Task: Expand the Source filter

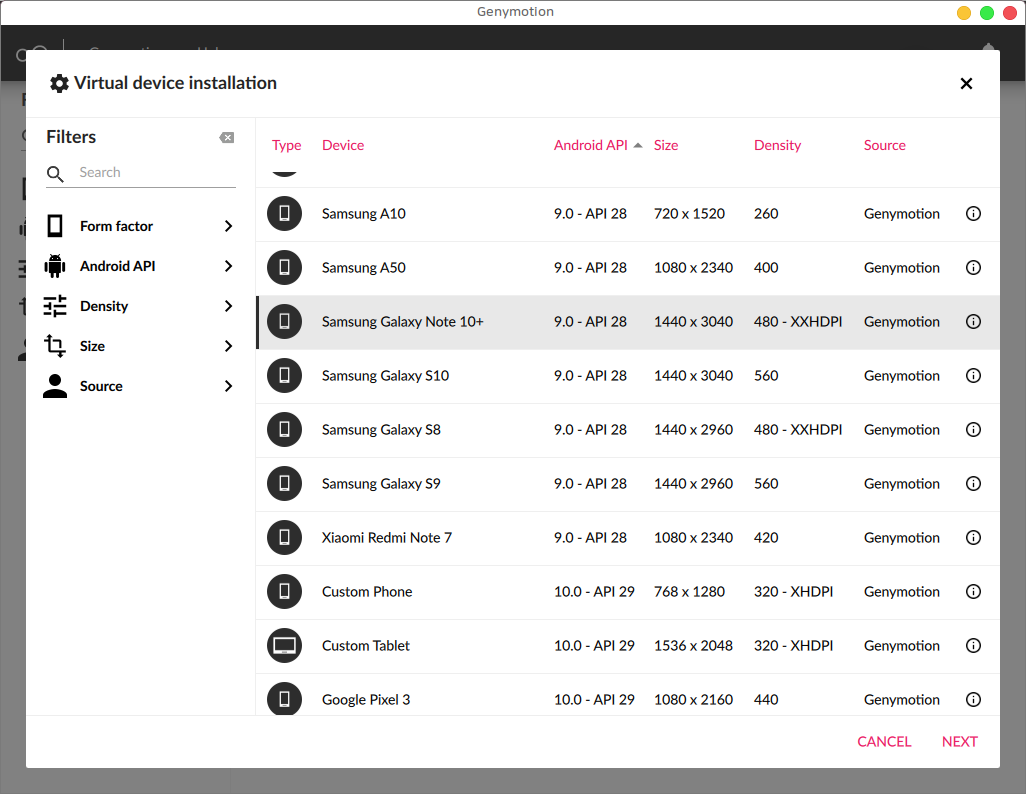Action: pyautogui.click(x=140, y=386)
